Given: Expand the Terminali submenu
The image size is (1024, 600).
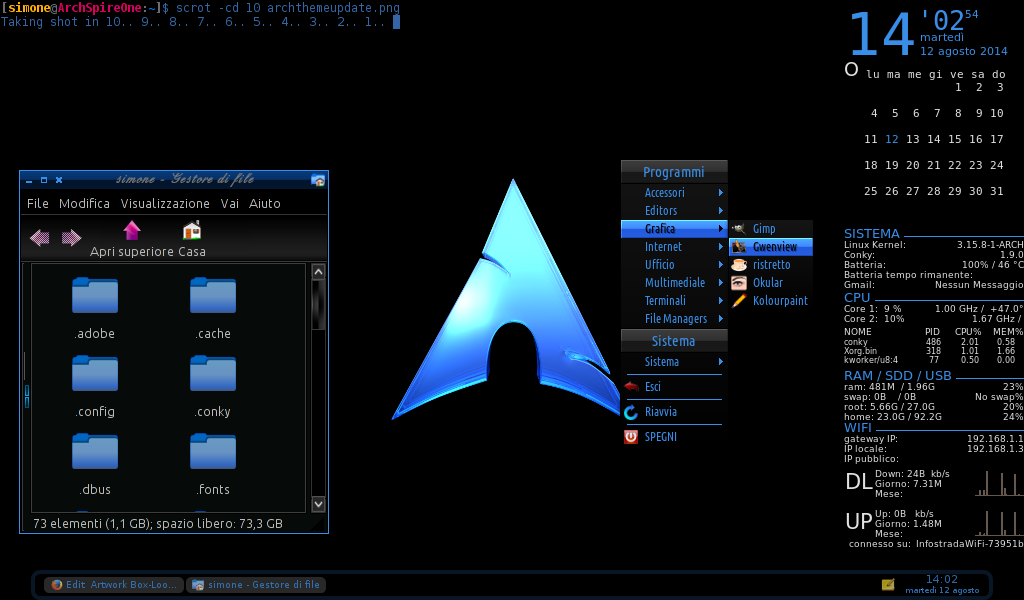Looking at the screenshot, I should click(x=674, y=300).
